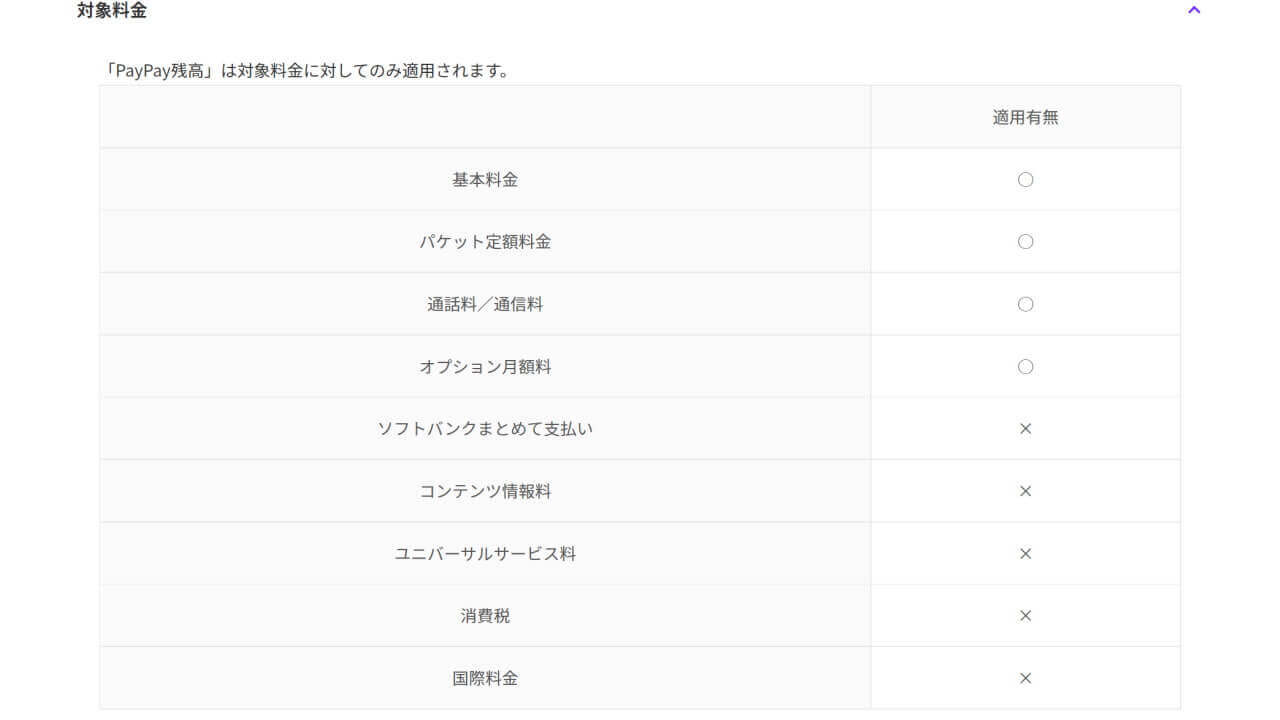The image size is (1280, 720).
Task: Select the コンテンツ情報料 row label
Action: [485, 491]
